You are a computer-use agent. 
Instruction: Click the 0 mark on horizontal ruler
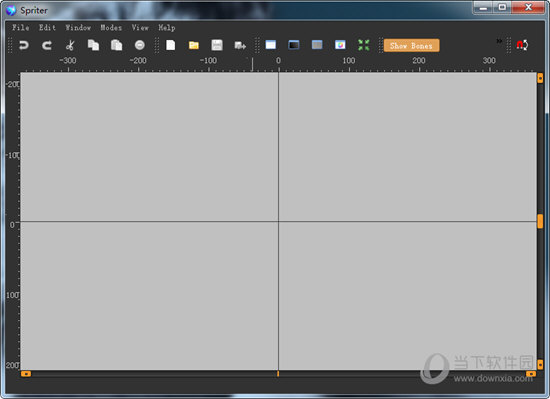click(279, 61)
